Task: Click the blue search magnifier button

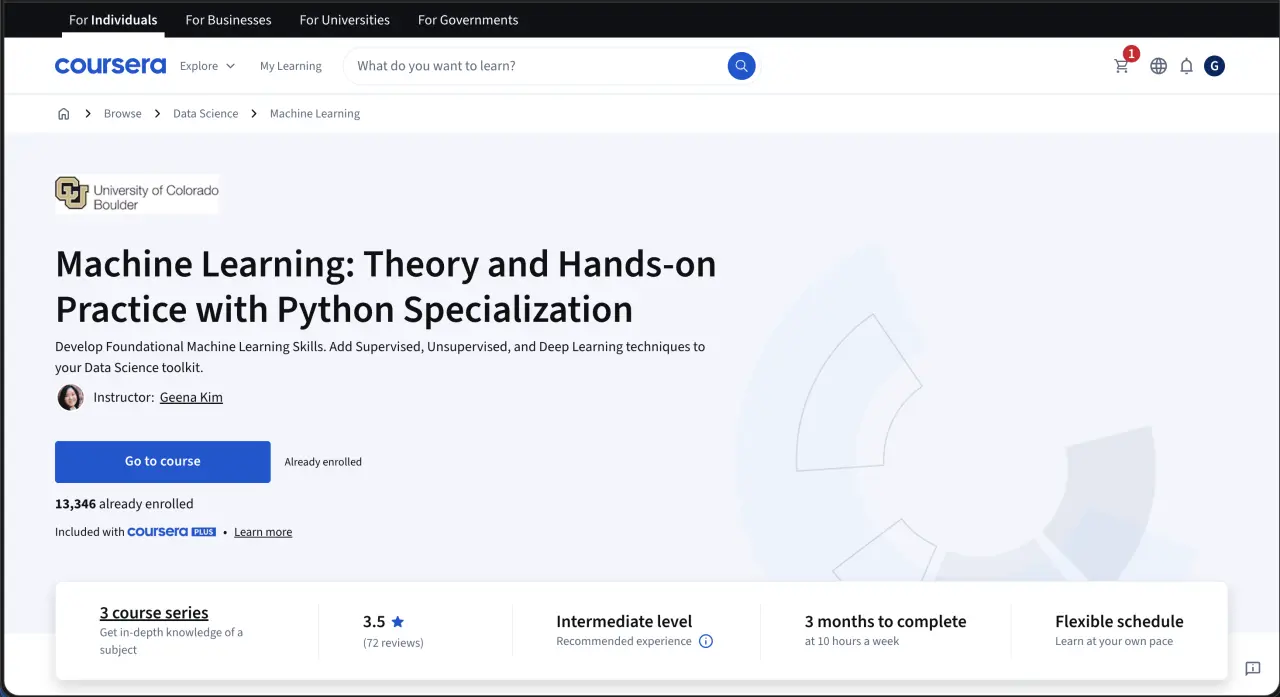Action: coord(741,66)
